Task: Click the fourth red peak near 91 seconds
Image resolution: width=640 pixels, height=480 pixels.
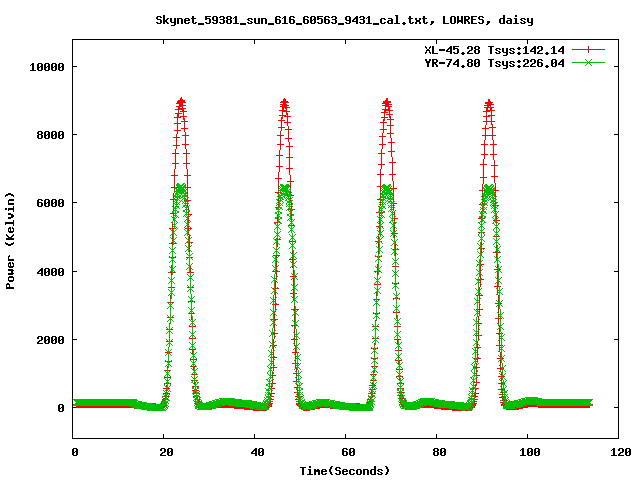Action: click(x=489, y=102)
